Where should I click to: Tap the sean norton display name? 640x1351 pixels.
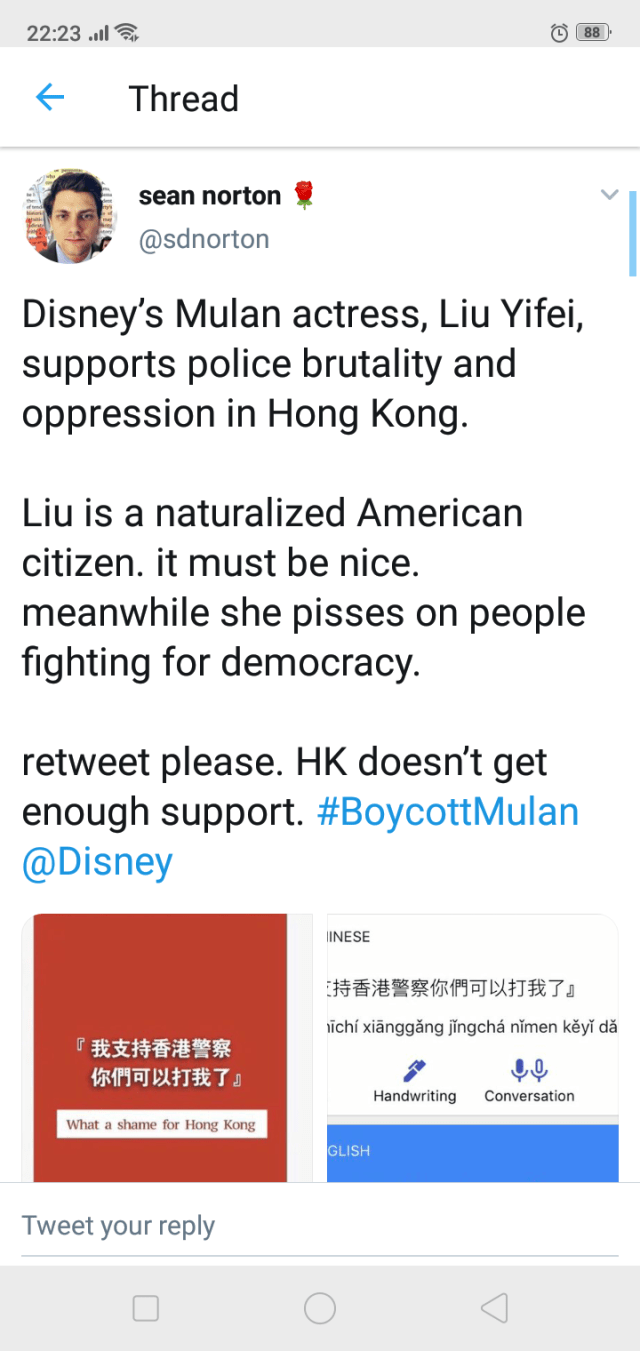210,196
